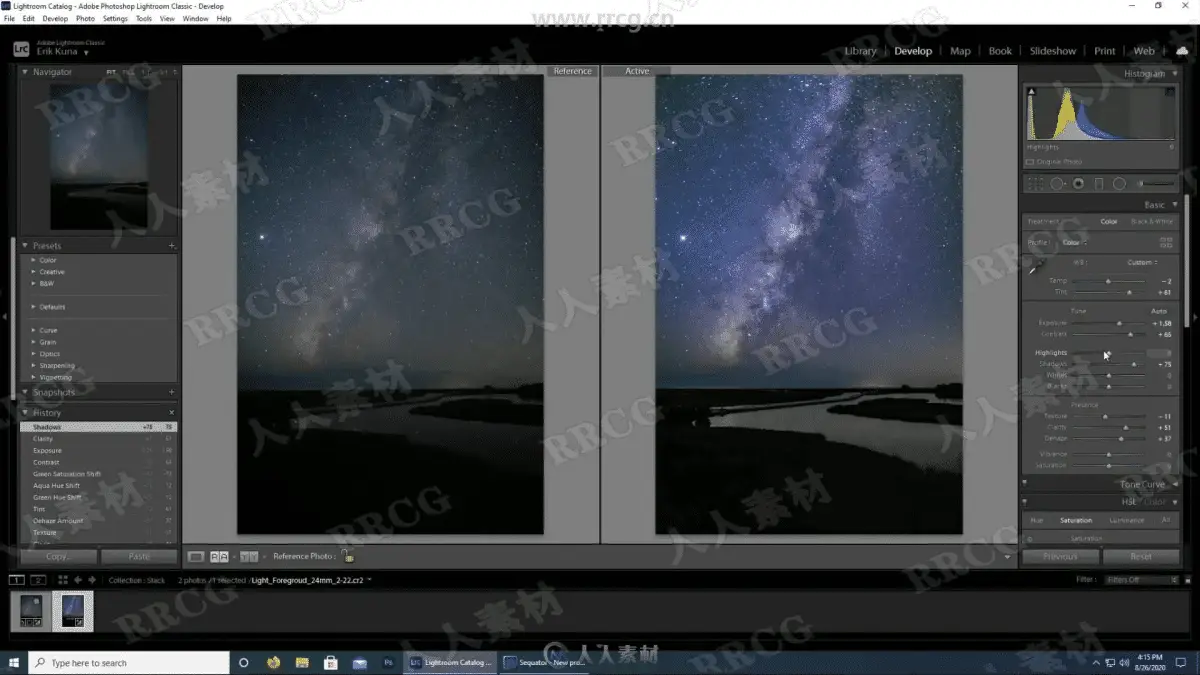The image size is (1200, 675).
Task: Go back with filmstrip left arrow
Action: [78, 580]
